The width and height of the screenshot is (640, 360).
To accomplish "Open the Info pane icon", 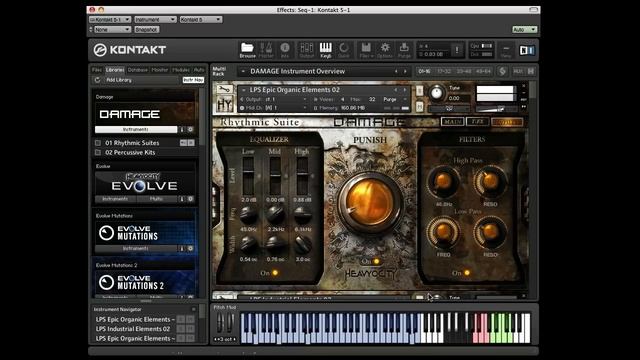I will pos(285,50).
